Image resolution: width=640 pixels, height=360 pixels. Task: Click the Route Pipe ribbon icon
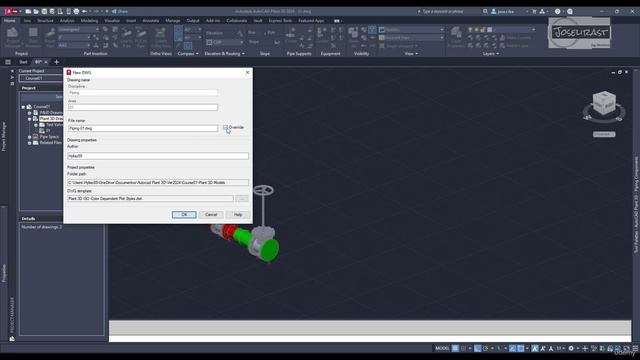[50, 37]
